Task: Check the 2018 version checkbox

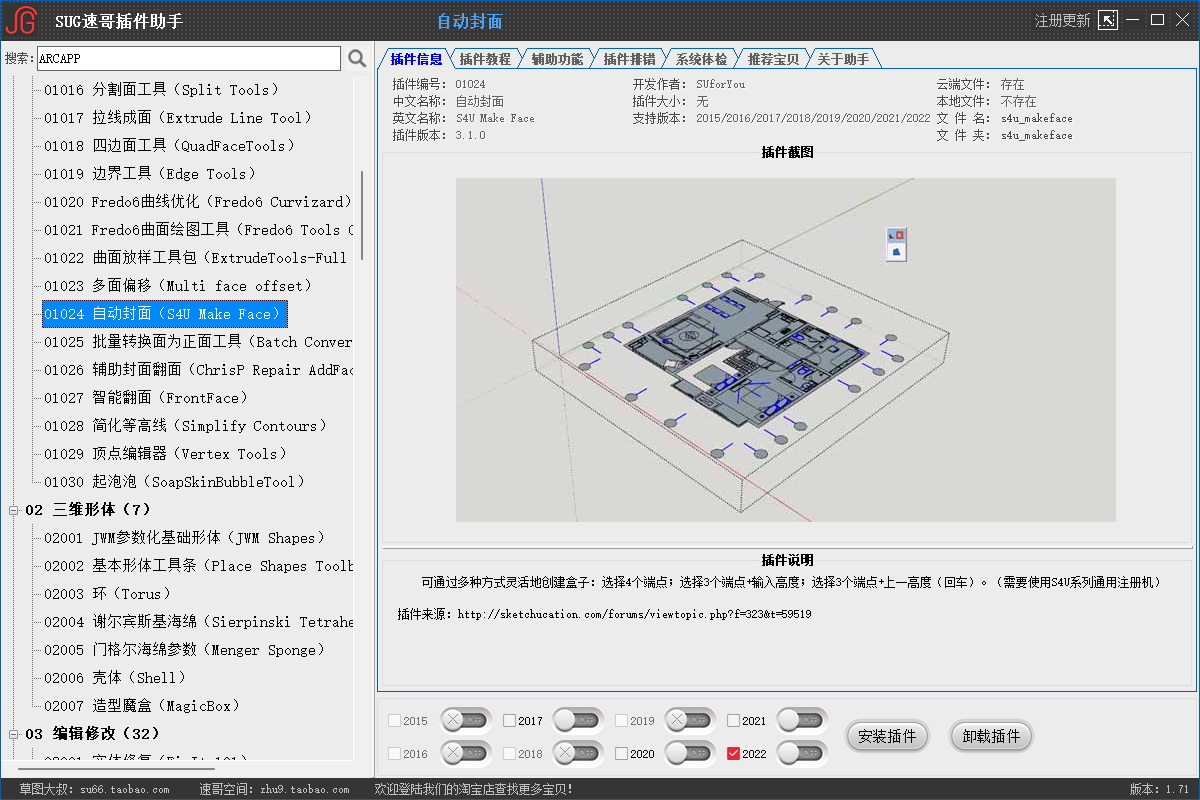Action: (510, 754)
